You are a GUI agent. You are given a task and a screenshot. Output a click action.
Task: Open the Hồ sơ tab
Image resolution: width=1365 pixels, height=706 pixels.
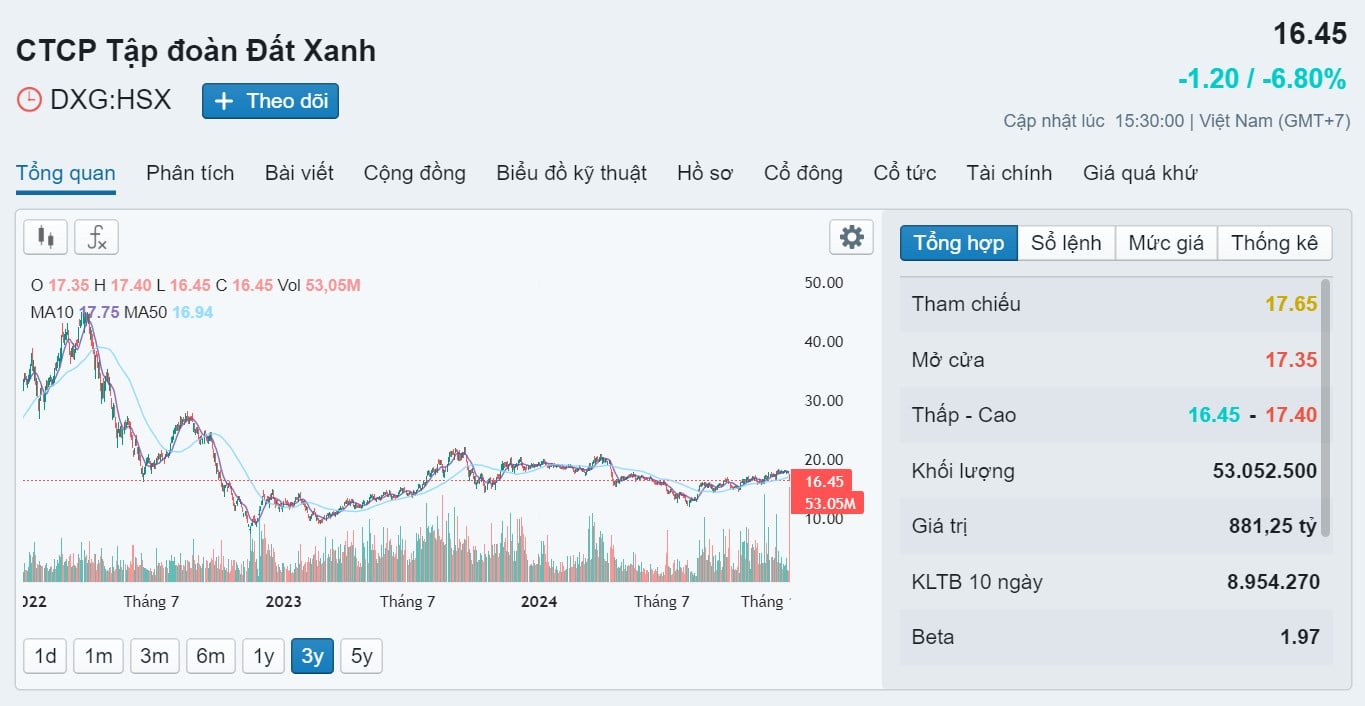(x=705, y=173)
